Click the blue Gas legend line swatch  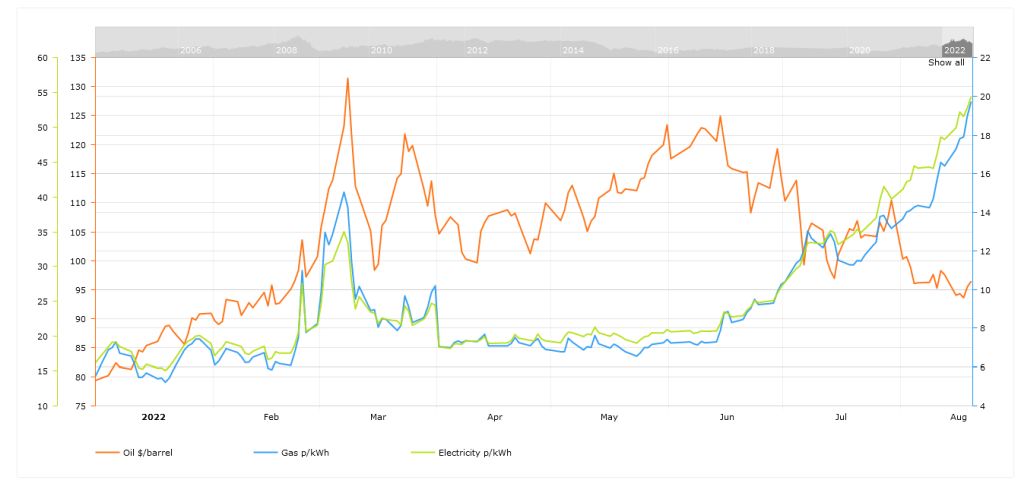point(265,452)
